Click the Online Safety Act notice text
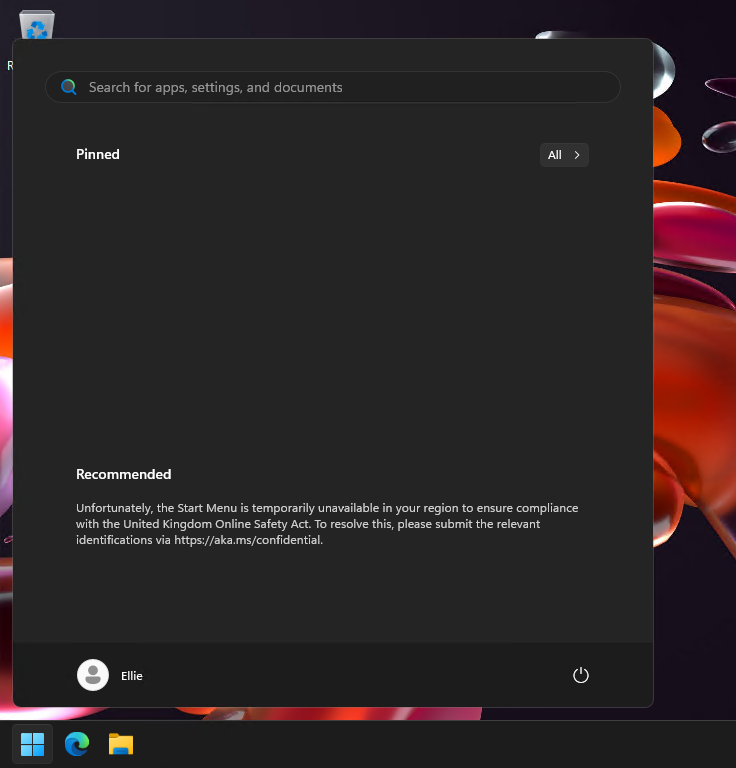Viewport: 736px width, 768px height. (327, 524)
